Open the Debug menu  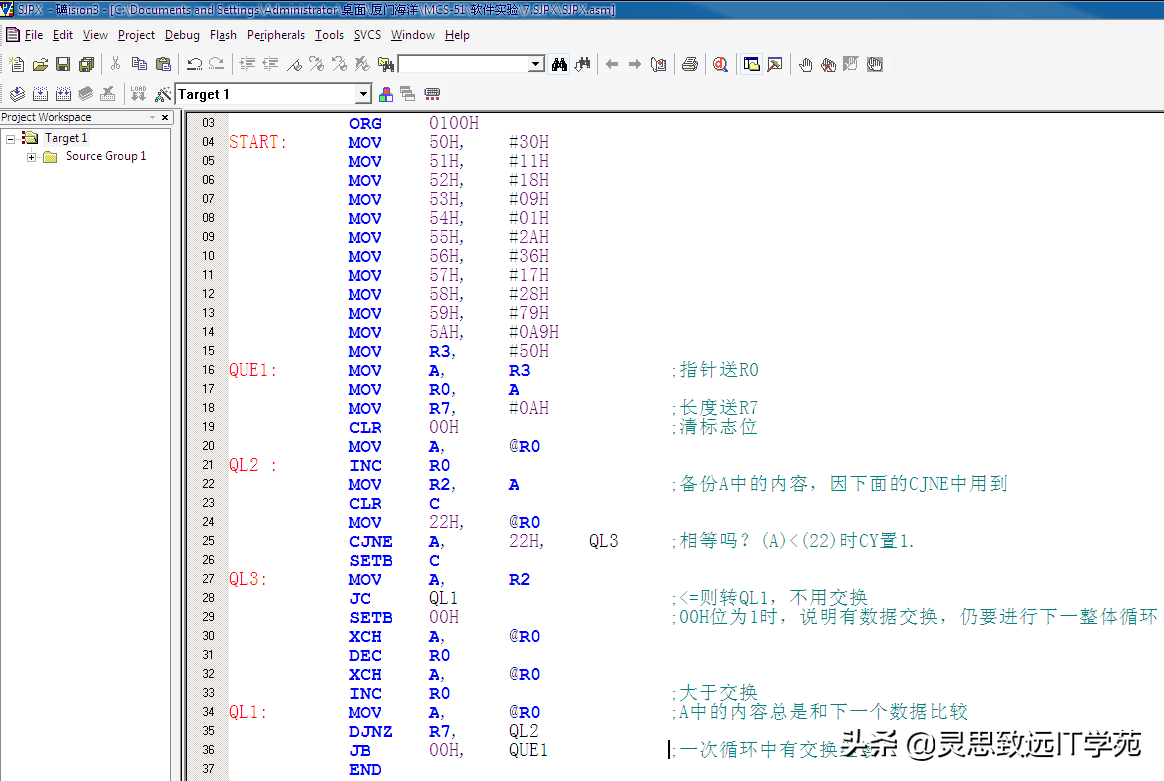tap(182, 35)
